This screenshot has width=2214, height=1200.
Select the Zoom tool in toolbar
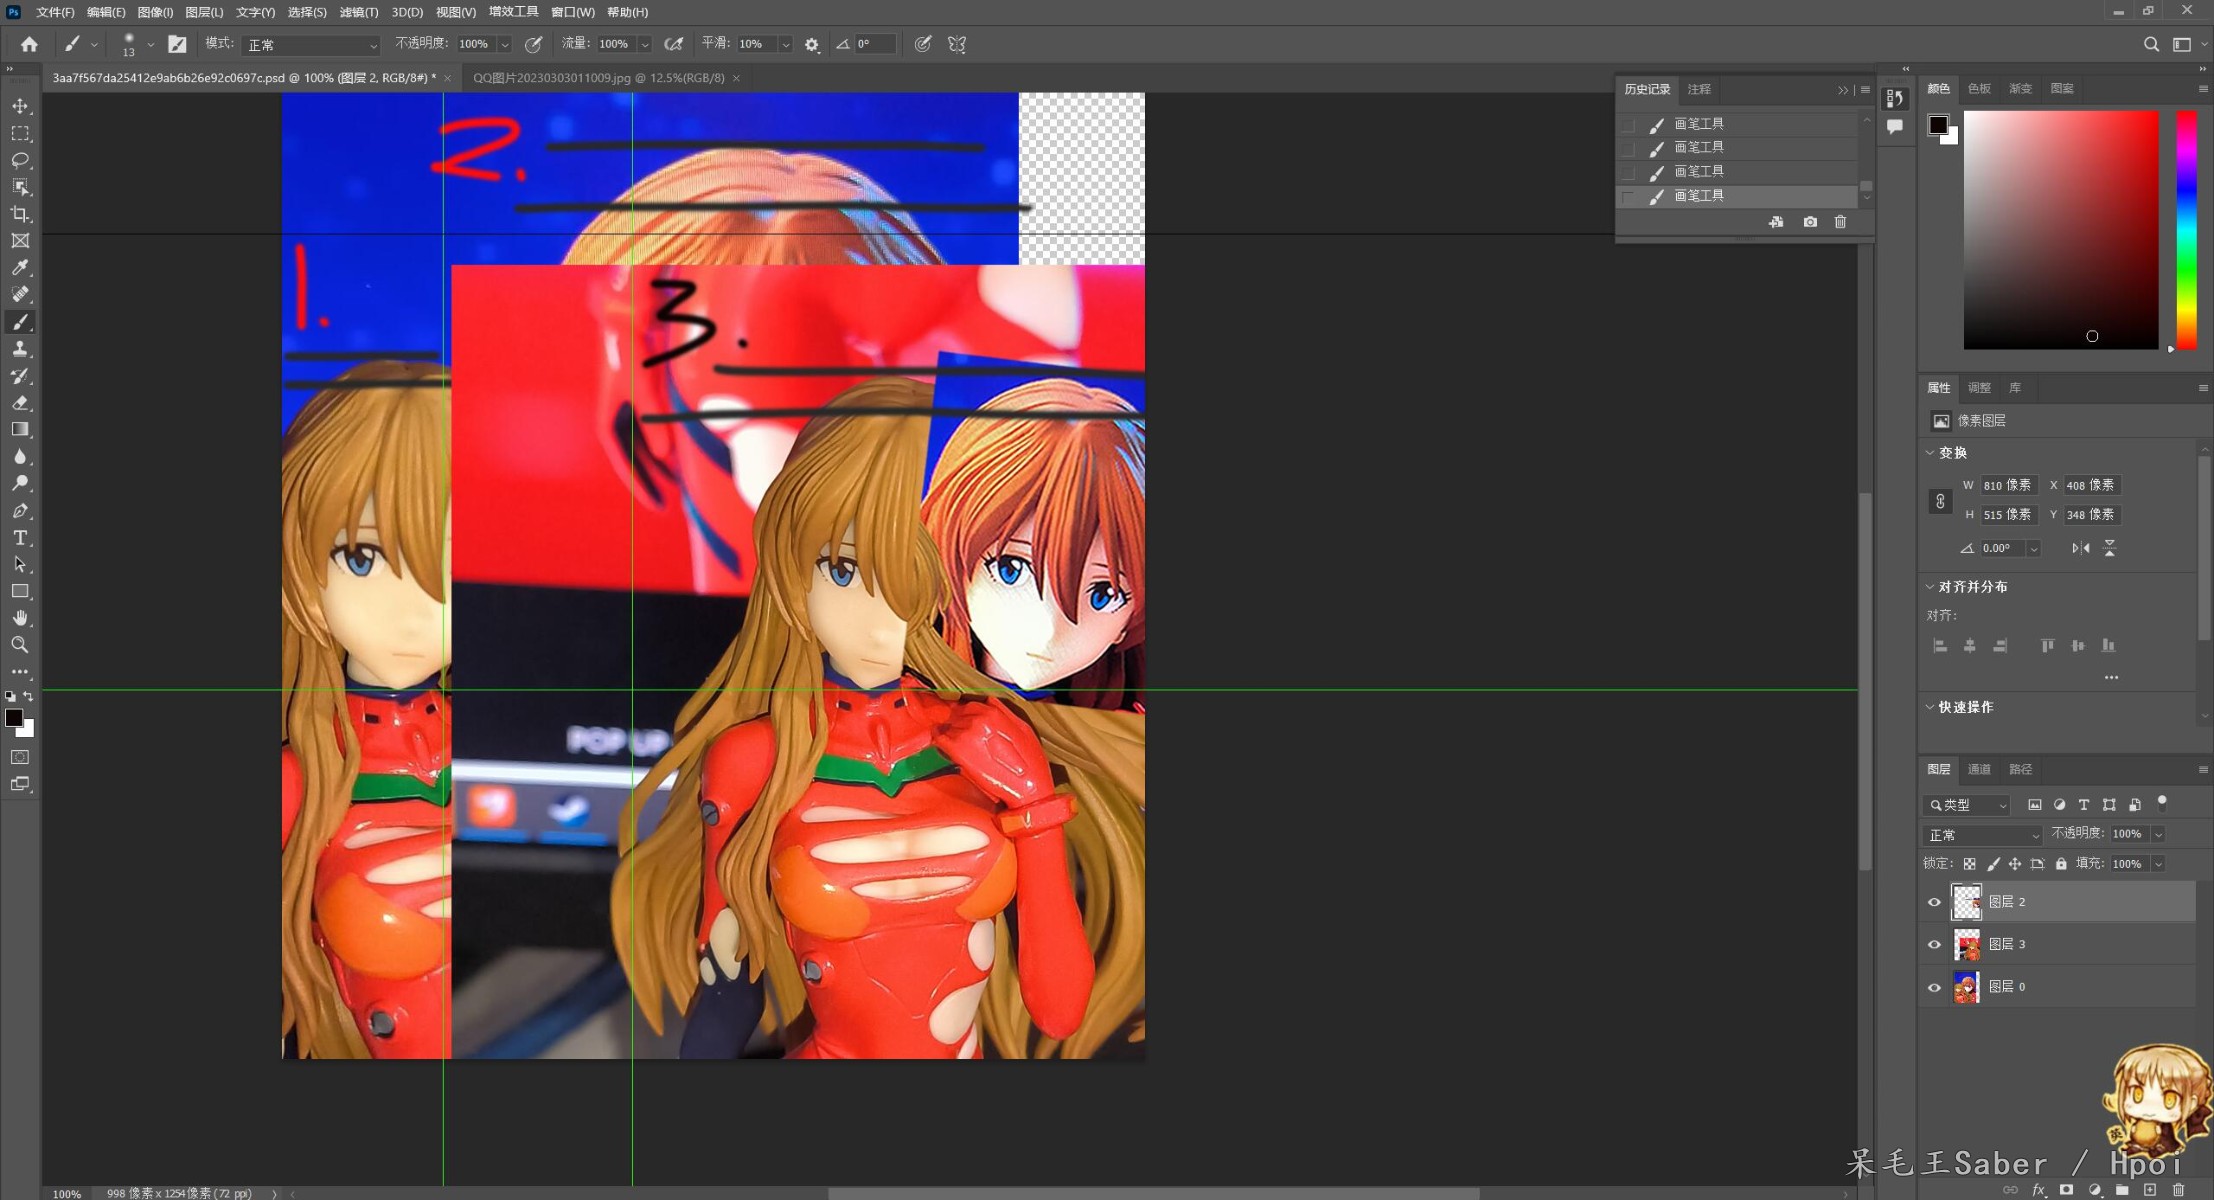[x=20, y=645]
